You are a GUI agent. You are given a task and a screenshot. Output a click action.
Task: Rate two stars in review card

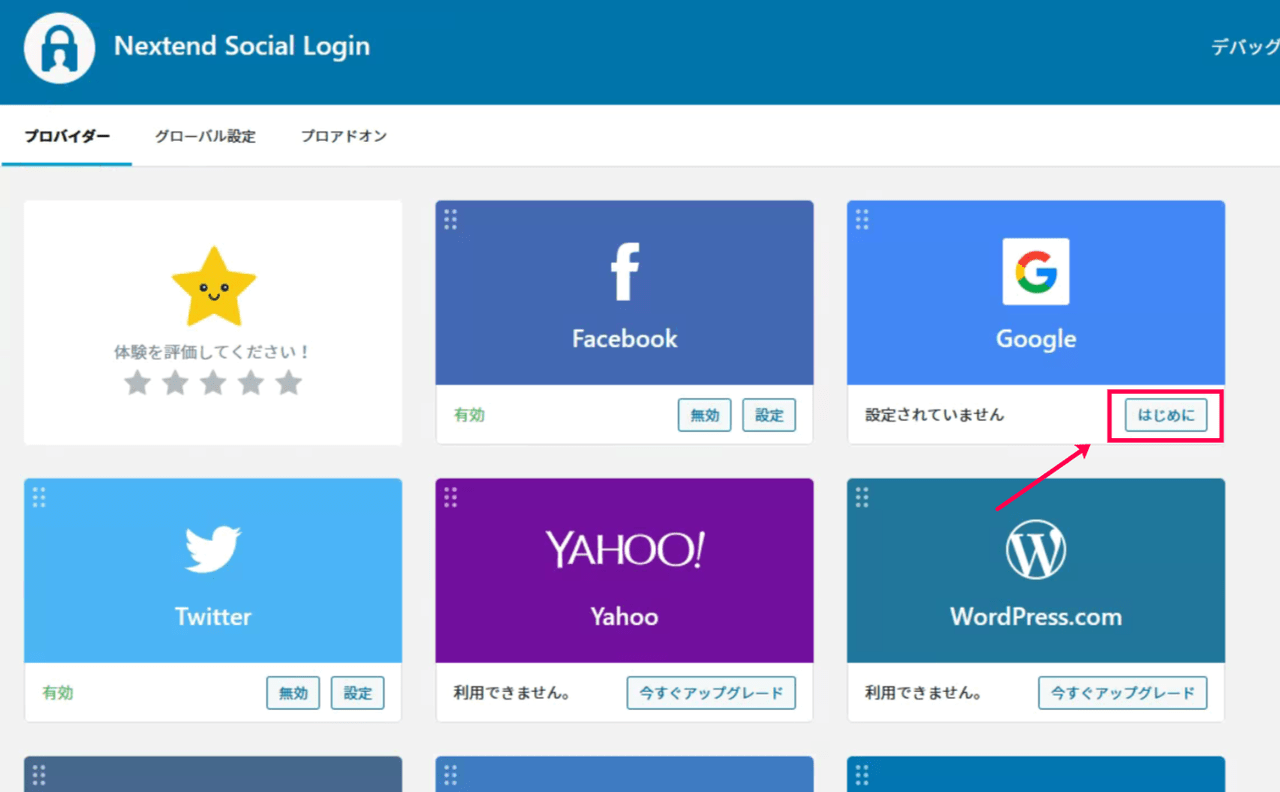click(x=175, y=383)
